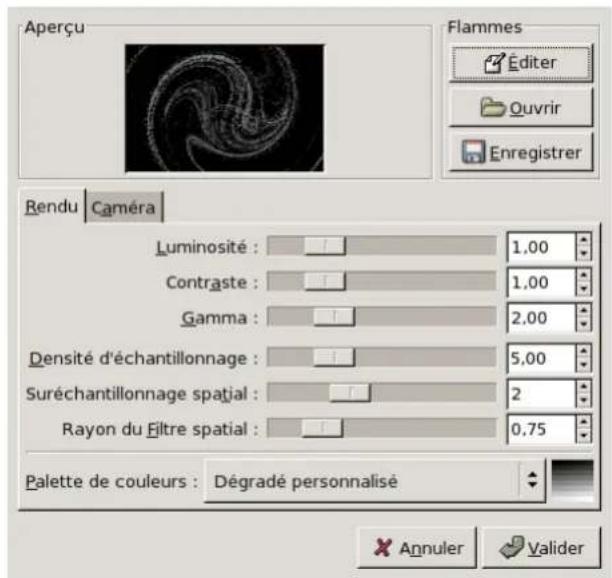612x578 pixels.
Task: Focus the Gamma value field 2,00
Action: coord(541,318)
